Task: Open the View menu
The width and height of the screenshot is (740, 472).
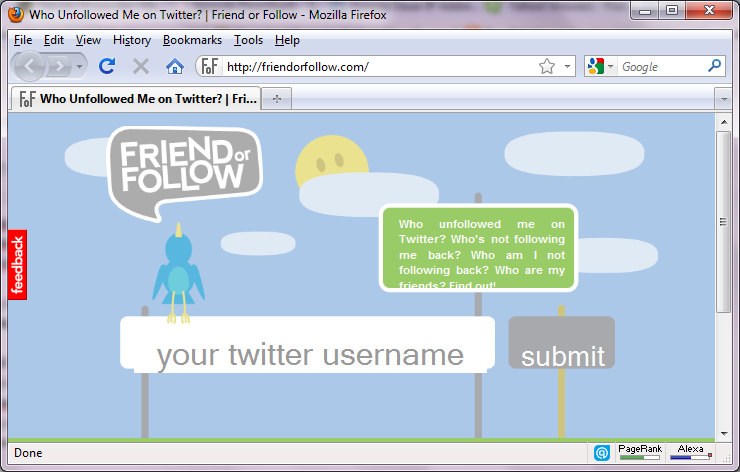Action: tap(88, 40)
